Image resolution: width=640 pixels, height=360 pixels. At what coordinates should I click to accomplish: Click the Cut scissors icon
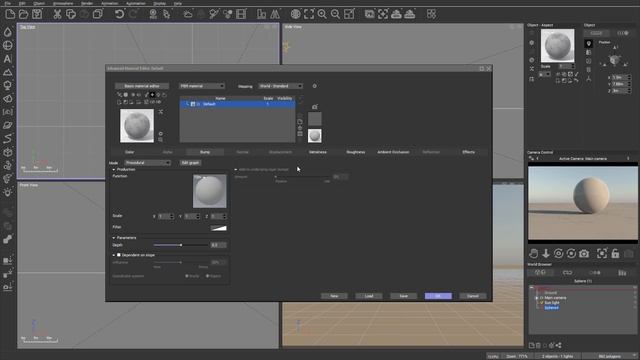[x=57, y=14]
